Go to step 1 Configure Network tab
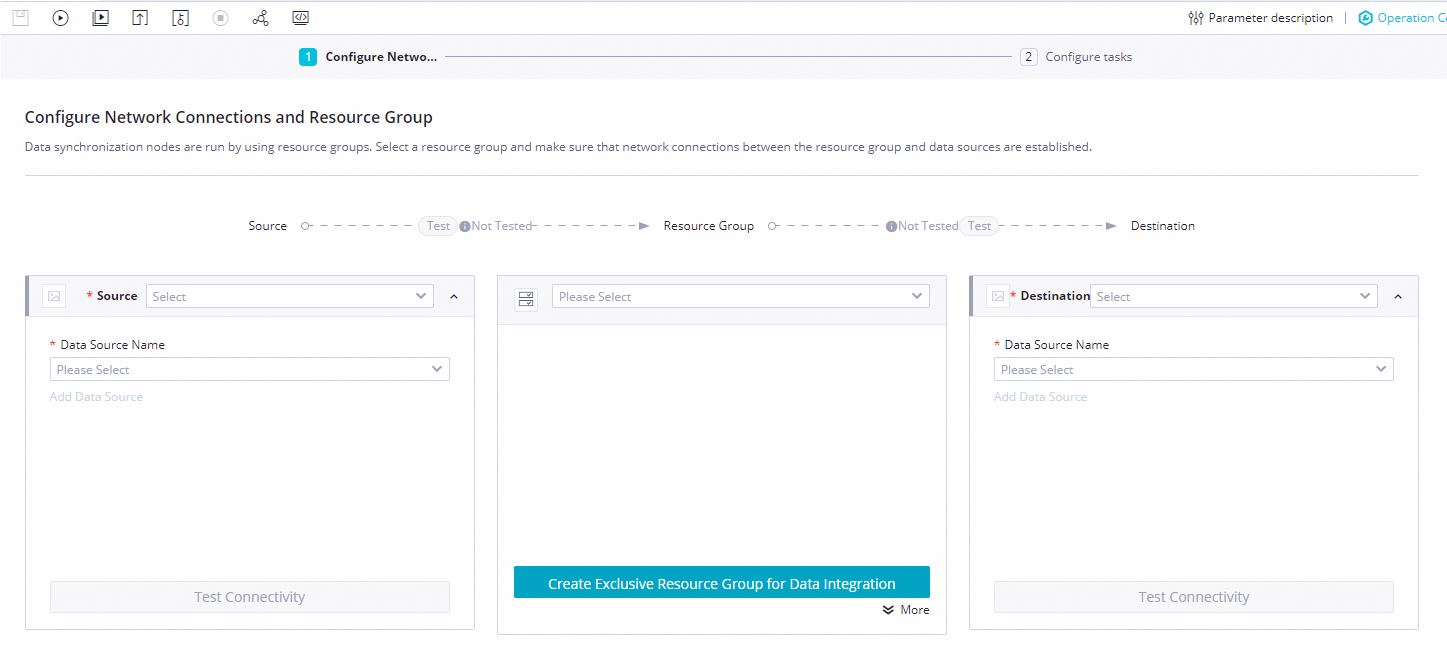1447x670 pixels. tap(368, 57)
